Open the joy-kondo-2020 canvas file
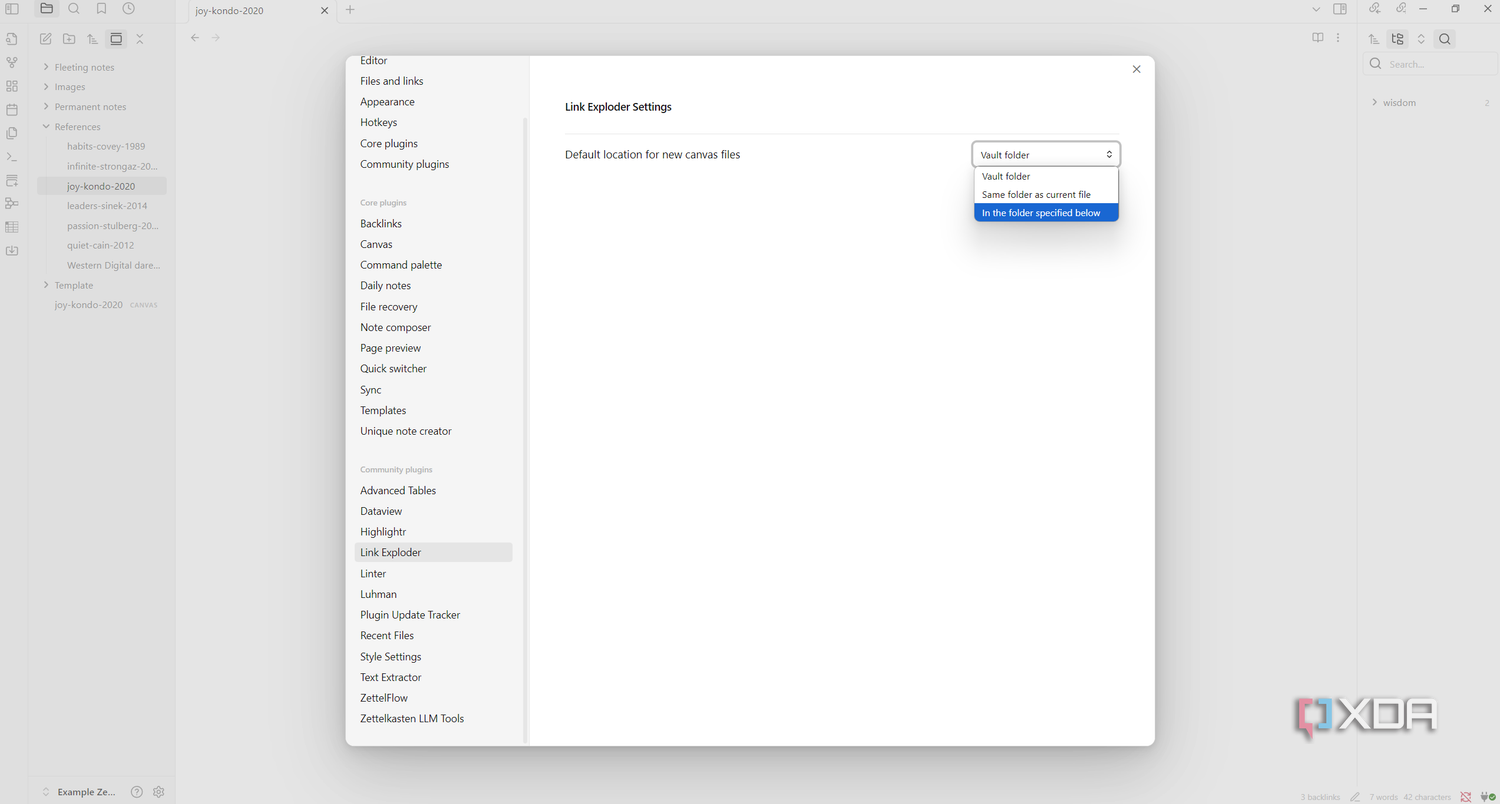 (105, 305)
